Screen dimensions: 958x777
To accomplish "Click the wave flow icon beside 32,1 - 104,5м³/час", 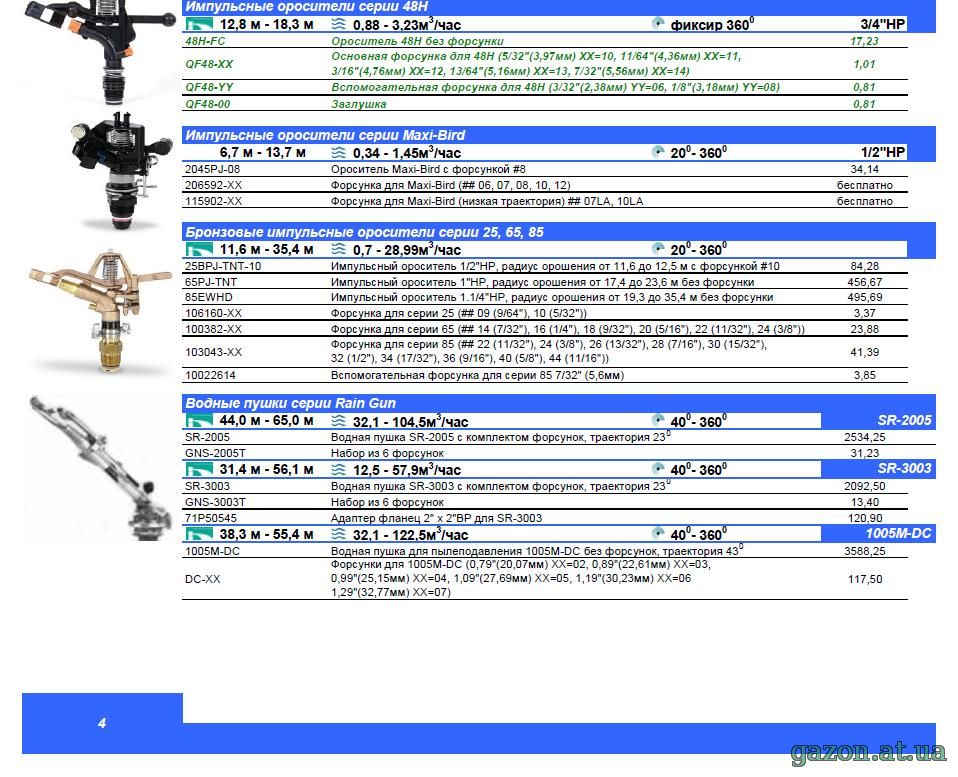I will [338, 421].
